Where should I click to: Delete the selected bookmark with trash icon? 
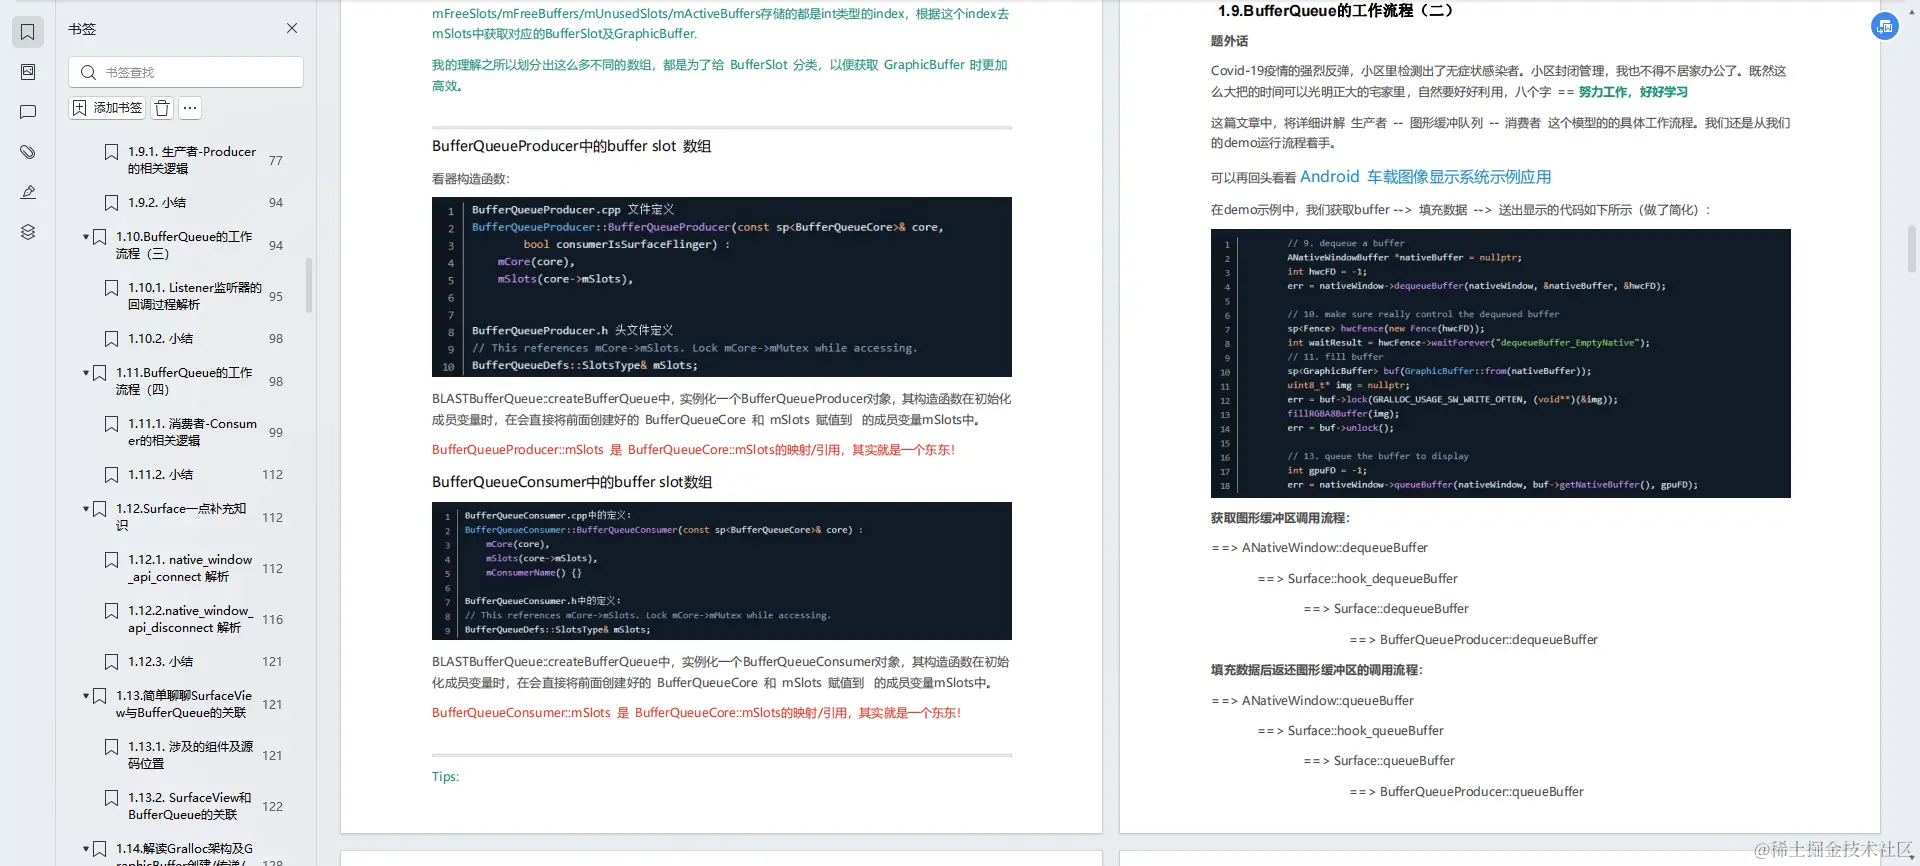(x=163, y=107)
